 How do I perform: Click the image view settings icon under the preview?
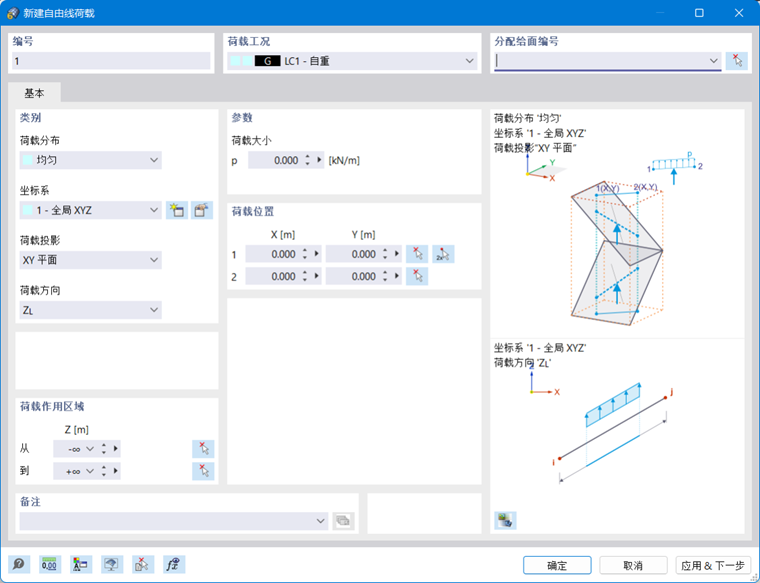(x=505, y=520)
